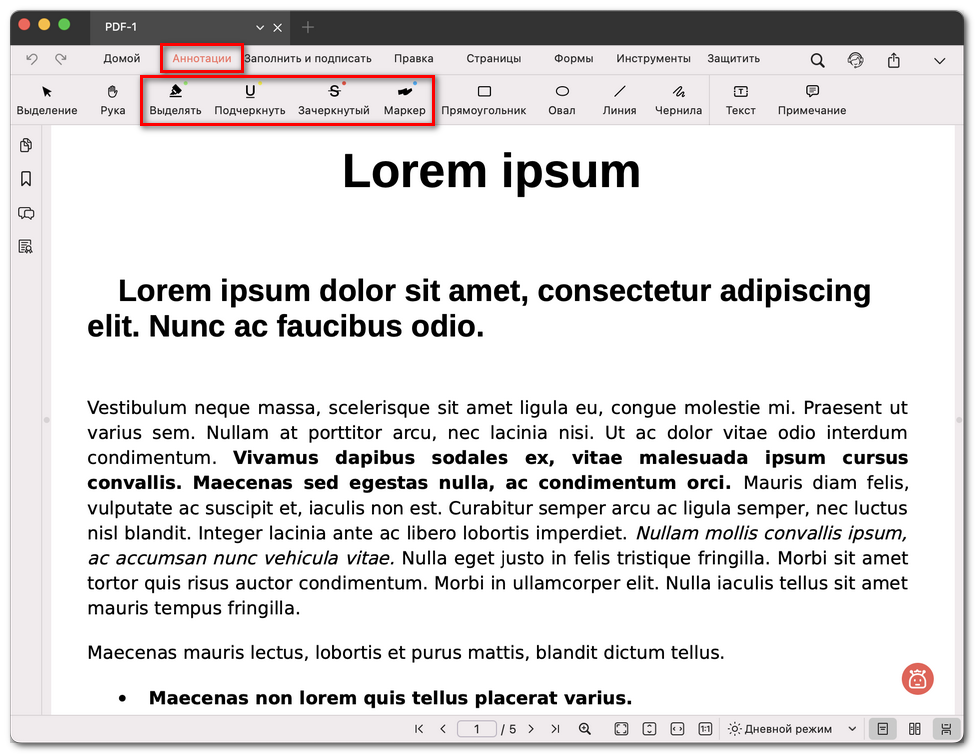Image resolution: width=975 pixels, height=754 pixels.
Task: Click the page number input field
Action: [x=477, y=729]
